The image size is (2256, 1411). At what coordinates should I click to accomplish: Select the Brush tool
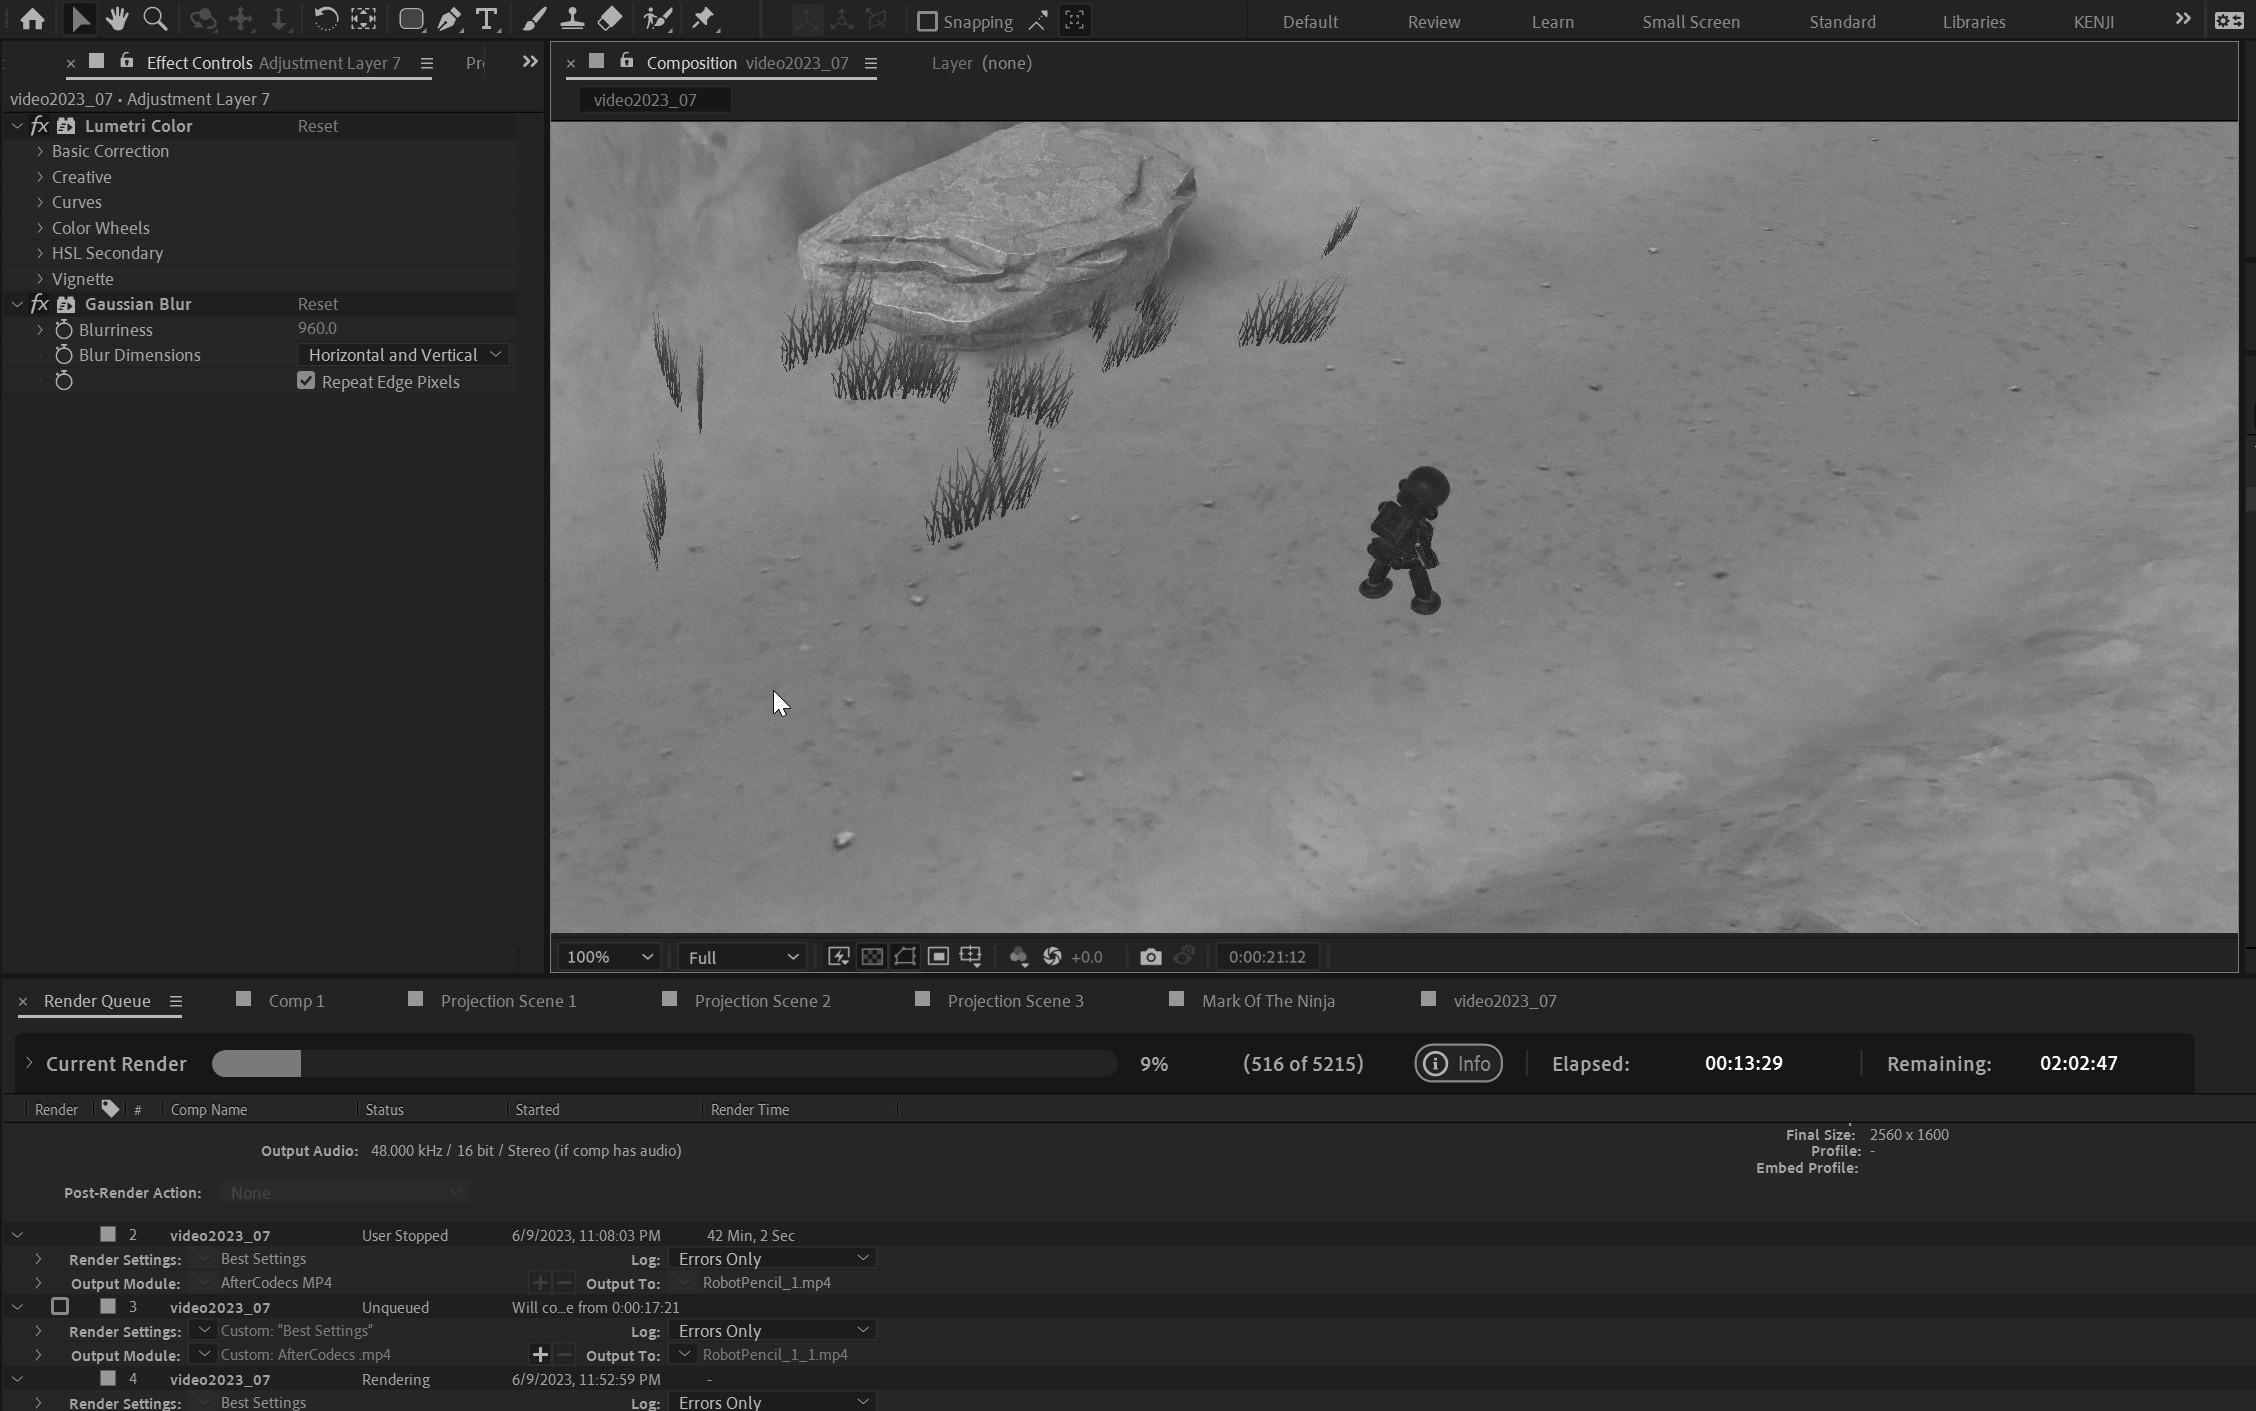coord(534,19)
